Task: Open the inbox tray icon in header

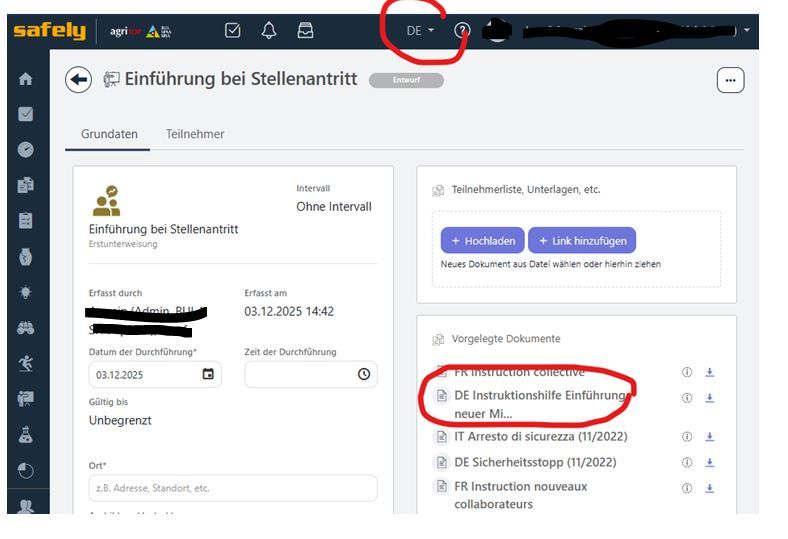Action: [x=305, y=31]
